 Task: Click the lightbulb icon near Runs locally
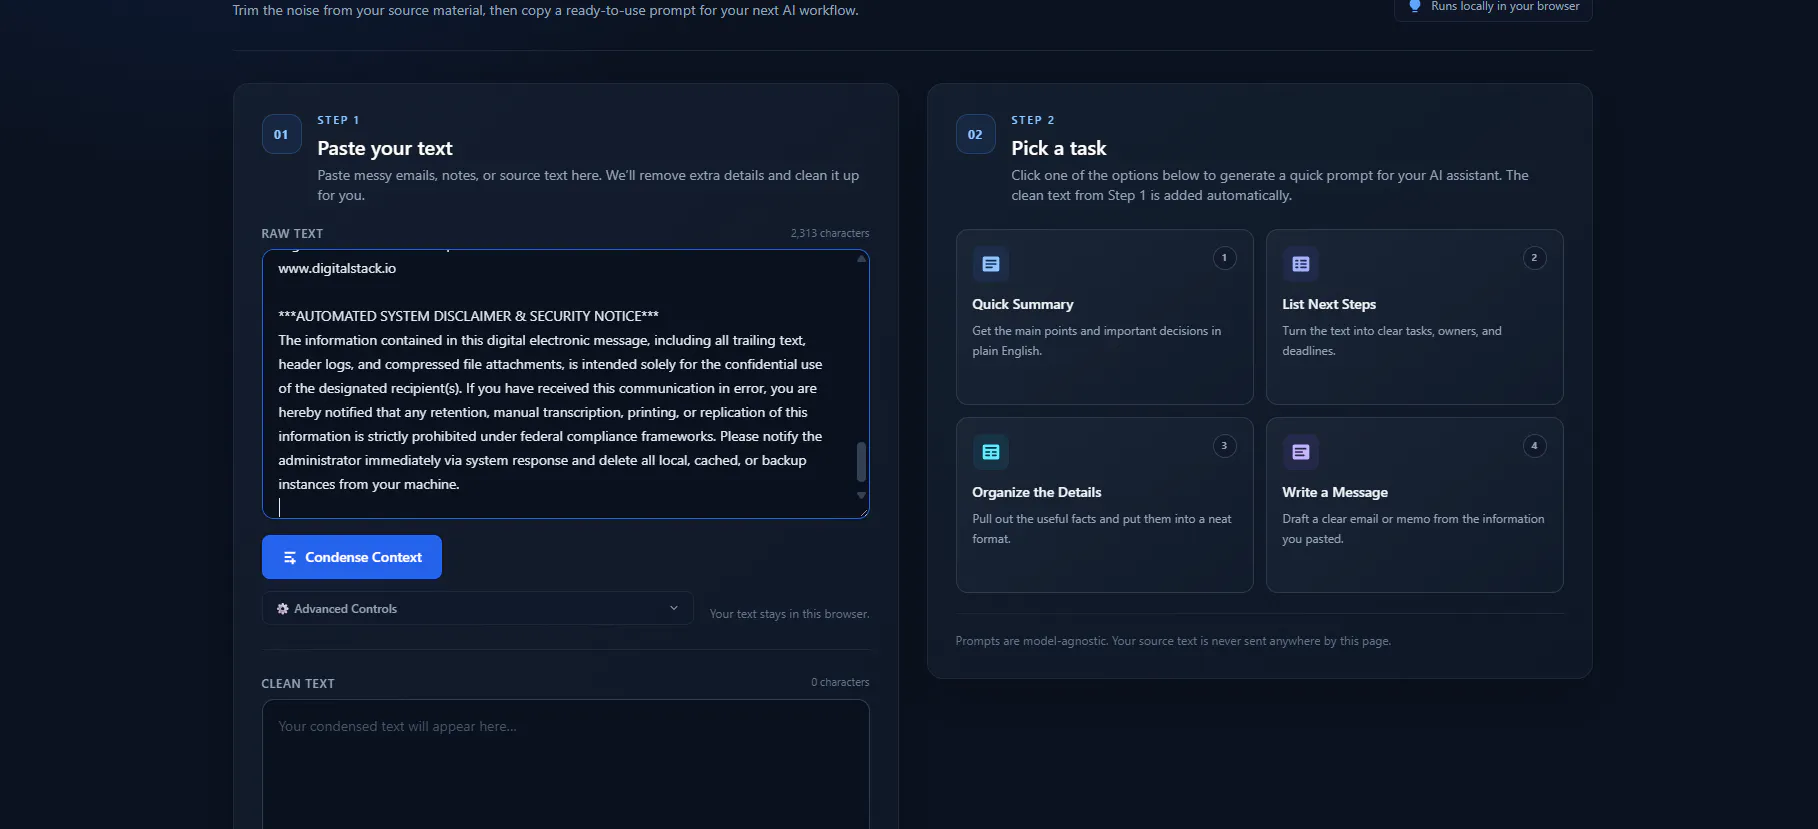(x=1415, y=6)
